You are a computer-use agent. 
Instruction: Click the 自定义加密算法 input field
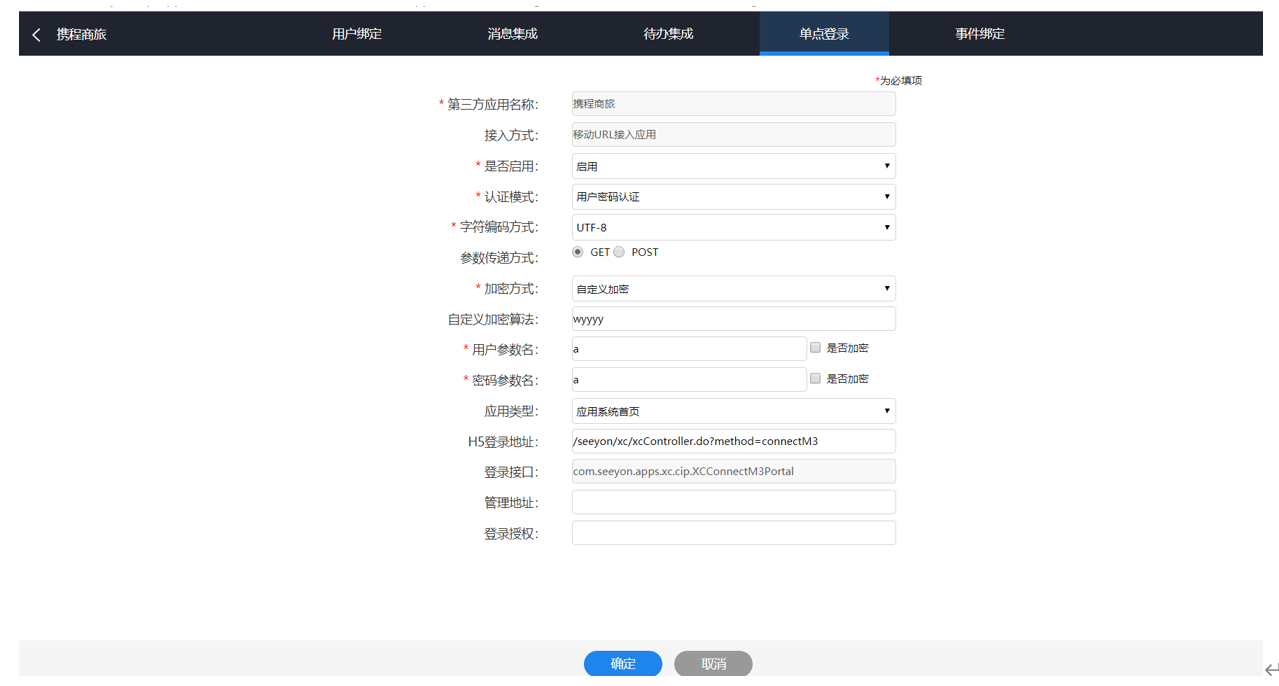[x=733, y=319]
